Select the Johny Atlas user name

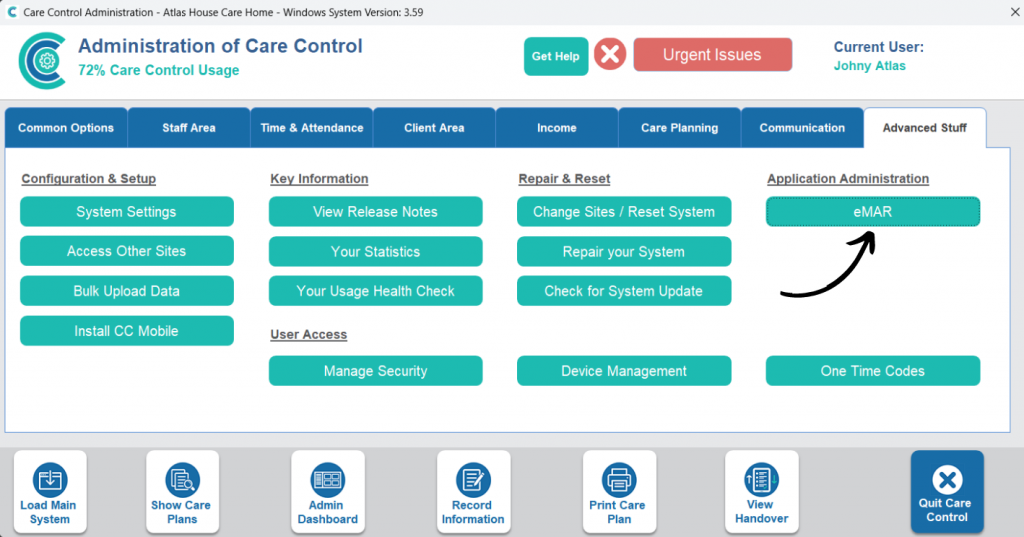(x=869, y=66)
